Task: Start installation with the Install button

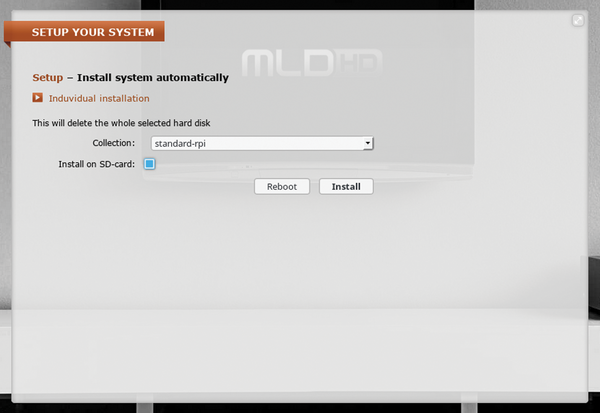Action: (x=346, y=186)
